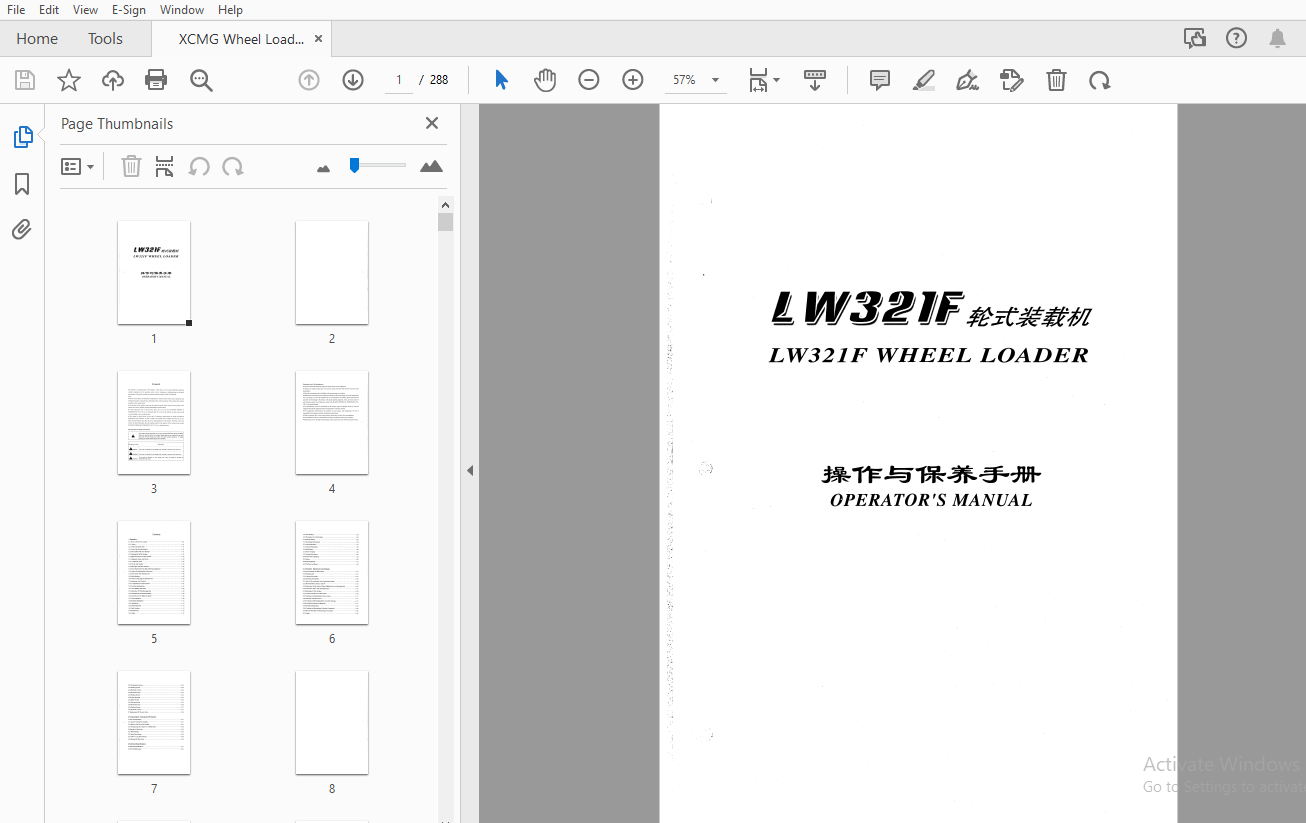Zoom out with minus button
1306x823 pixels.
(x=589, y=80)
